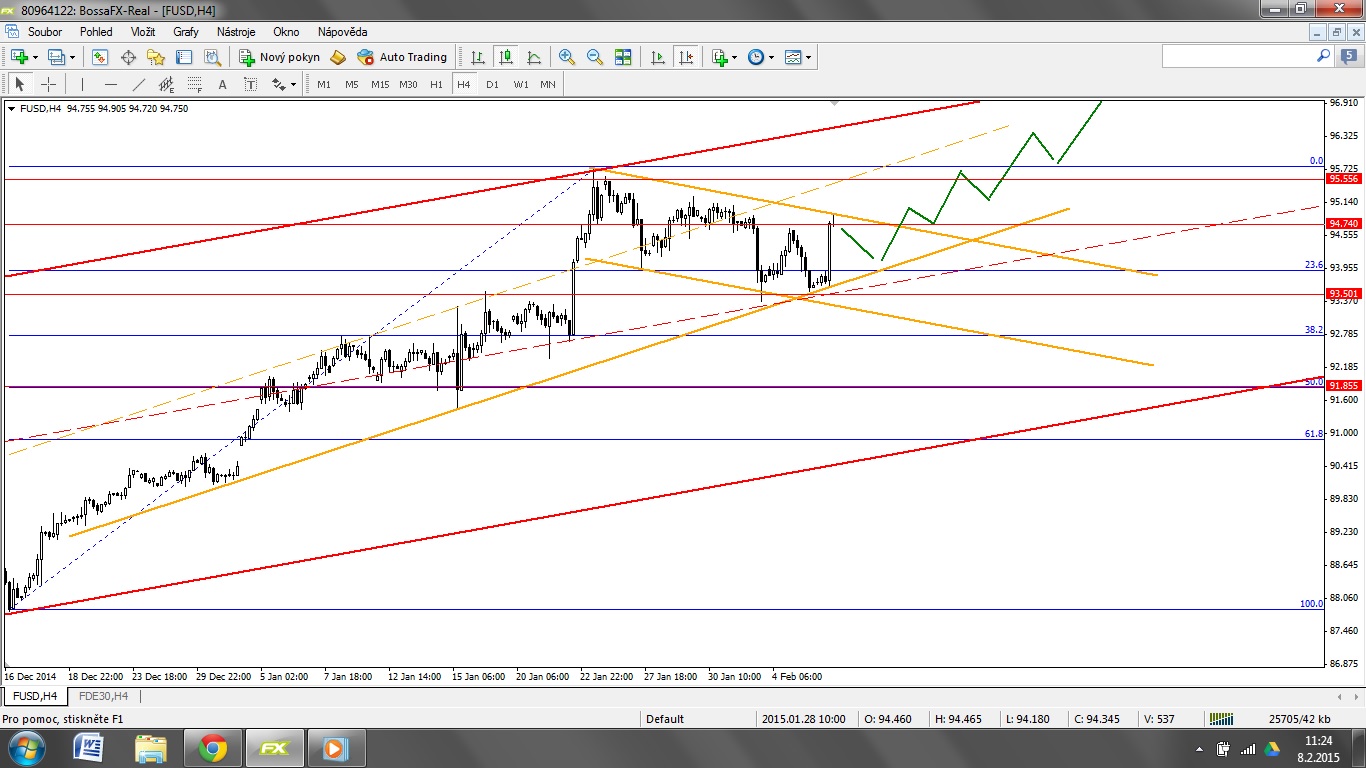Select the Fibonacci retracement tool

coord(194,84)
